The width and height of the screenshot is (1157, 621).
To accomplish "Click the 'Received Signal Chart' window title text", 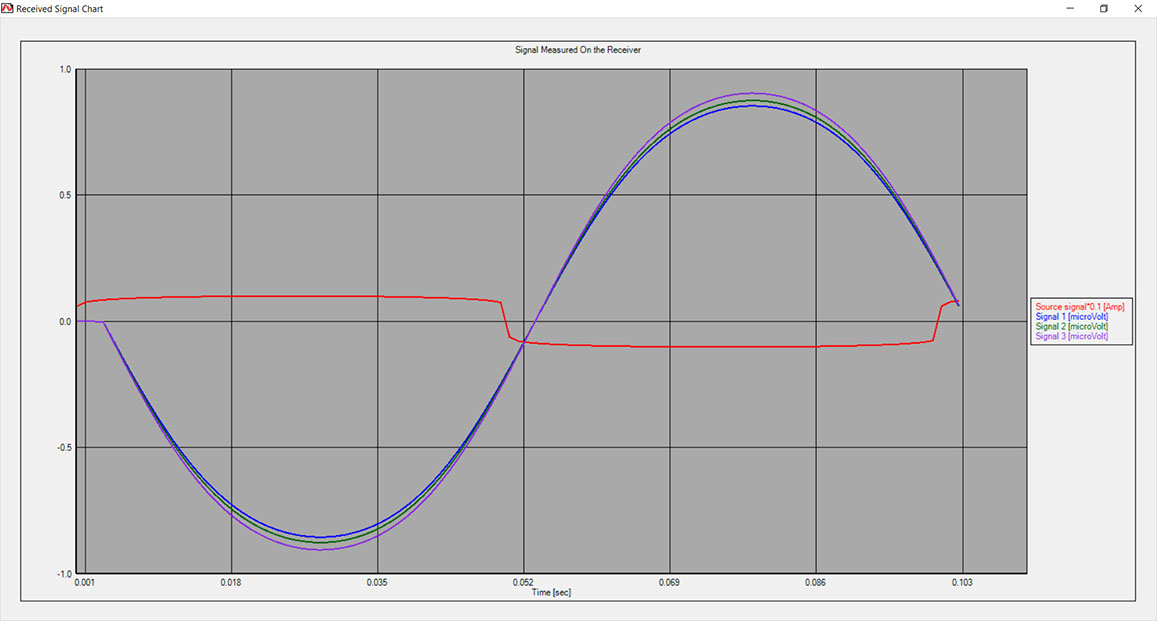I will [59, 8].
